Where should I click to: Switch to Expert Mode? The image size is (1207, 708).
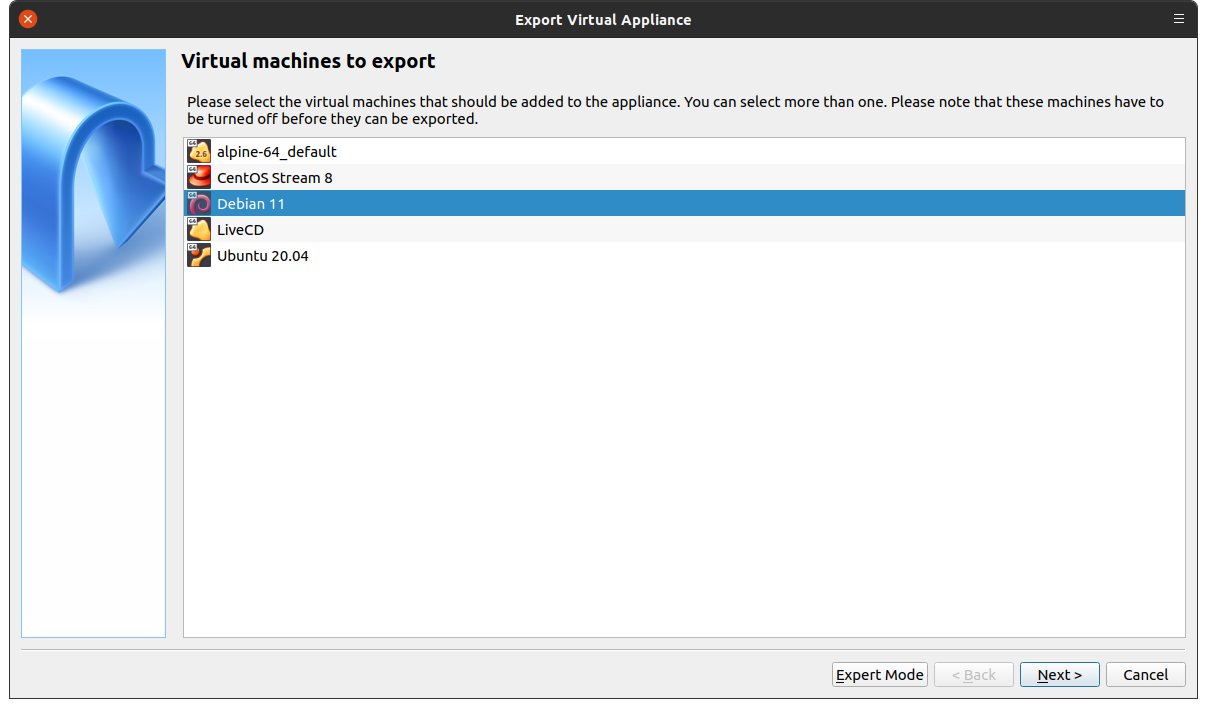tap(880, 675)
